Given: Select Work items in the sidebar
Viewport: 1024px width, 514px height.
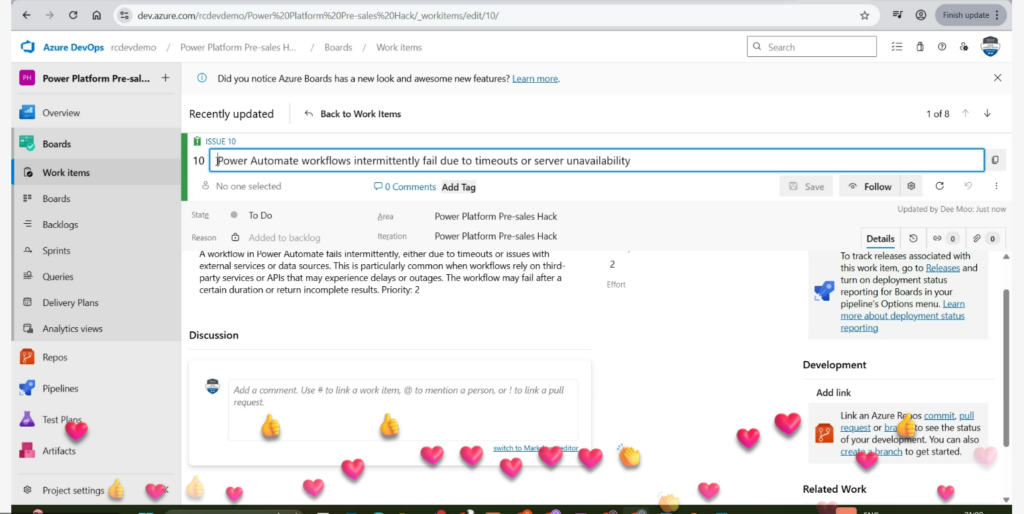Looking at the screenshot, I should (66, 172).
